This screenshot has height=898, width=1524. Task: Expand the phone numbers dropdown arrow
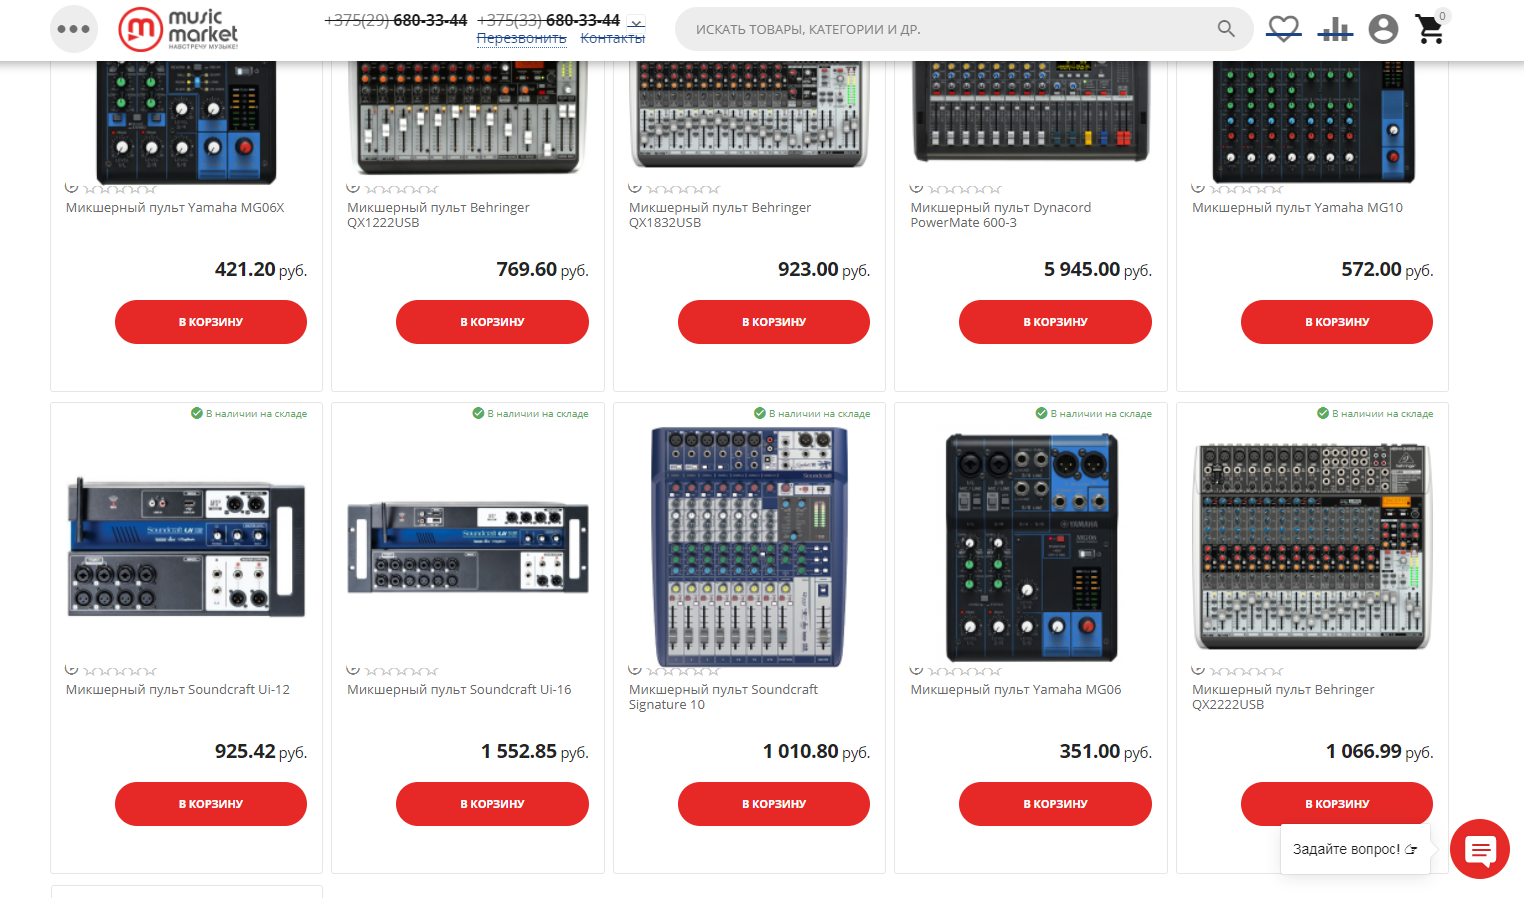click(x=636, y=21)
